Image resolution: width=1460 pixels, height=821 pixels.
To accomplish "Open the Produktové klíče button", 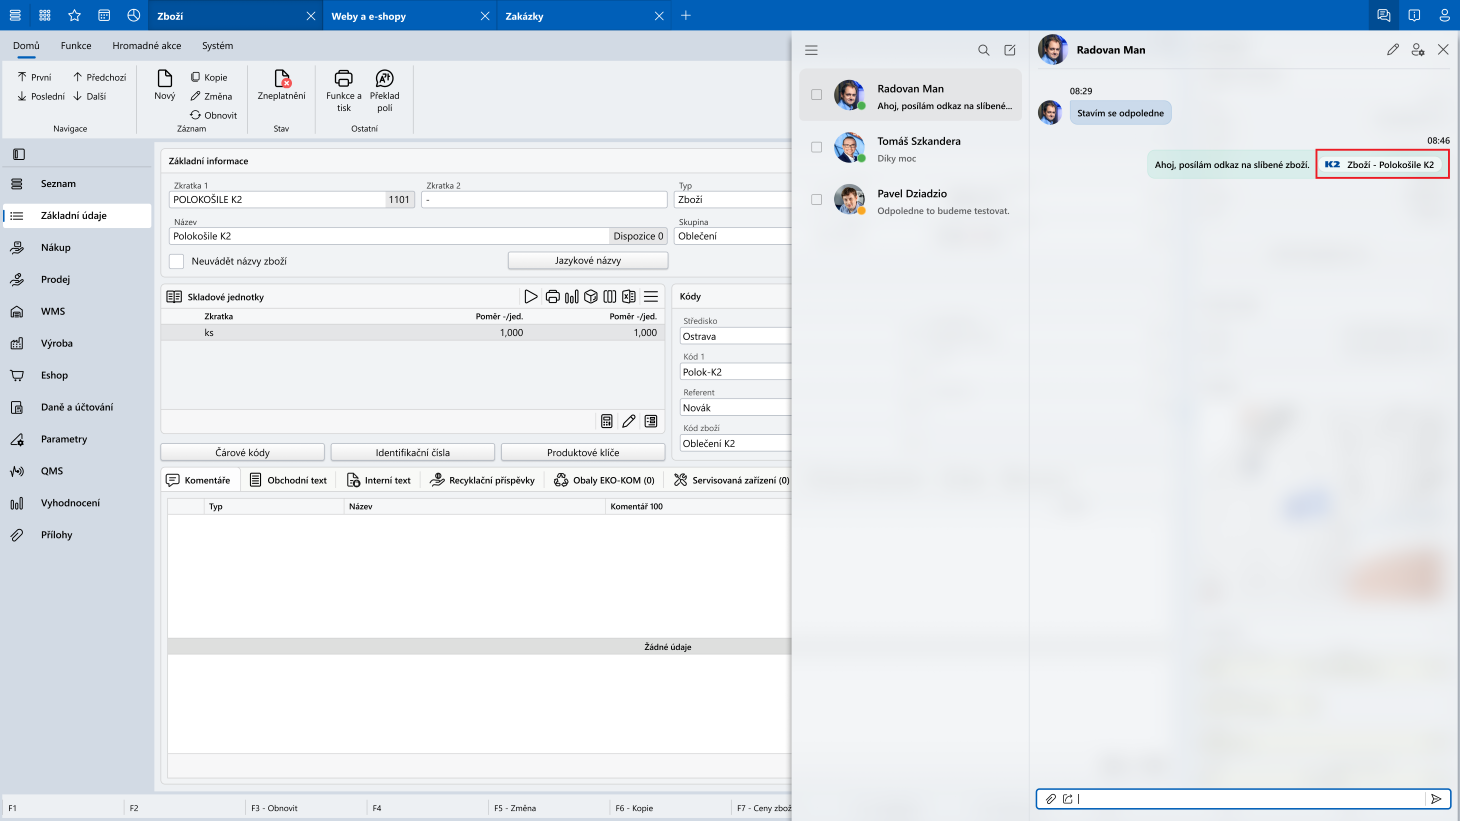I will coord(583,453).
